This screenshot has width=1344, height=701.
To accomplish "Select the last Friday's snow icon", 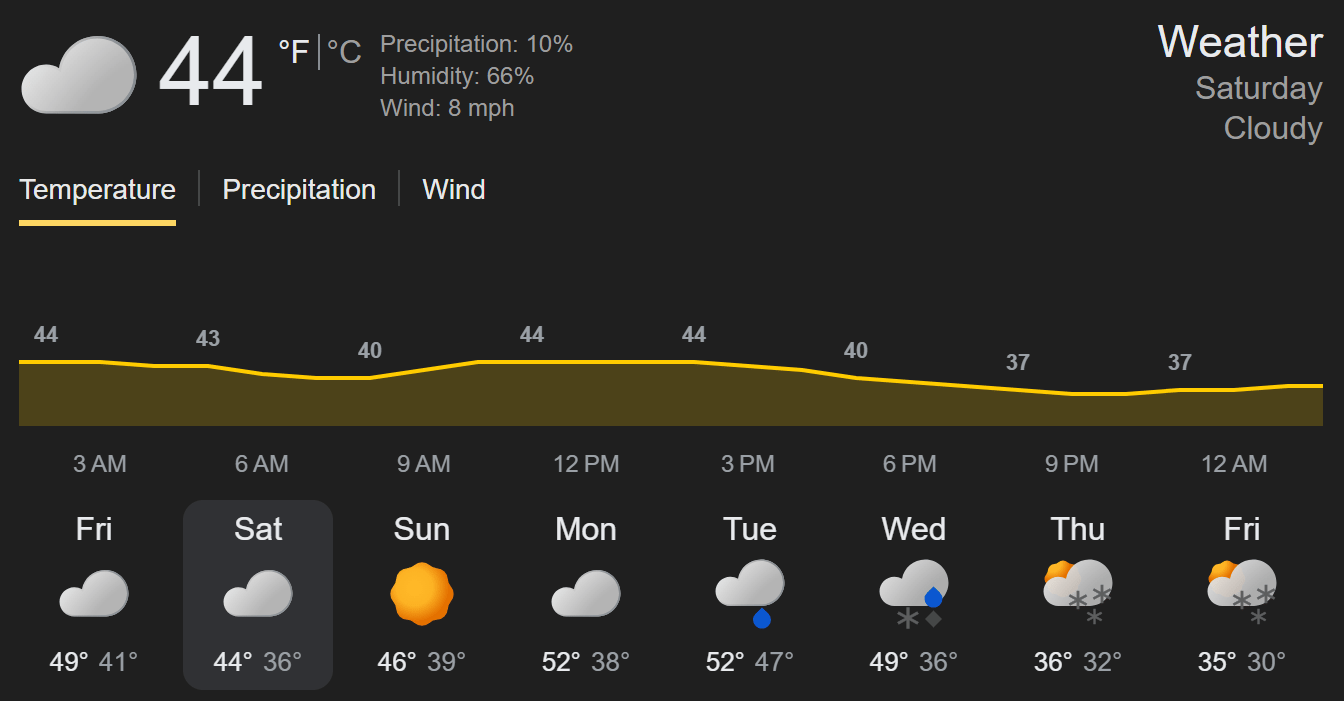I will point(1242,593).
